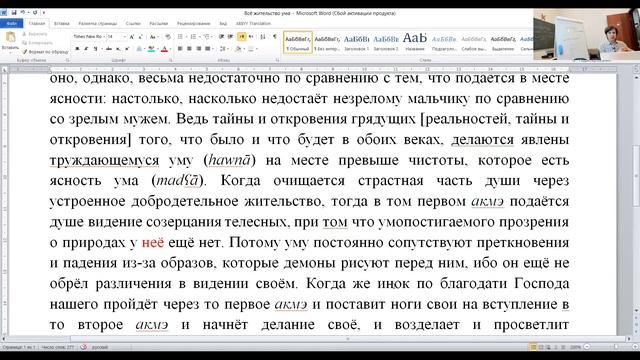Apply bulleted list
Image resolution: width=640 pixels, height=360 pixels.
click(181, 37)
